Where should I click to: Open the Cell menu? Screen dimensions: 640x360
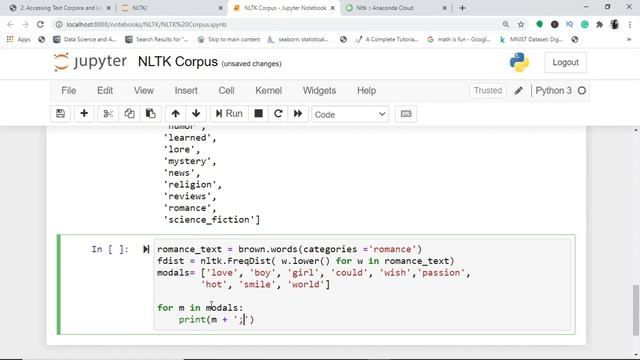point(226,91)
